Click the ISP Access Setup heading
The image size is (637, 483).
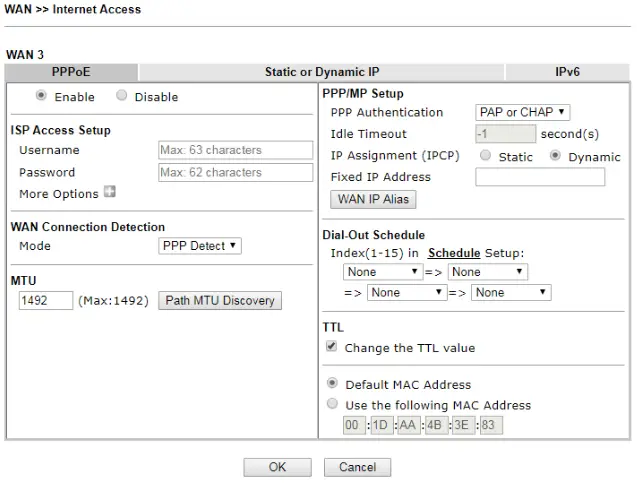click(61, 130)
